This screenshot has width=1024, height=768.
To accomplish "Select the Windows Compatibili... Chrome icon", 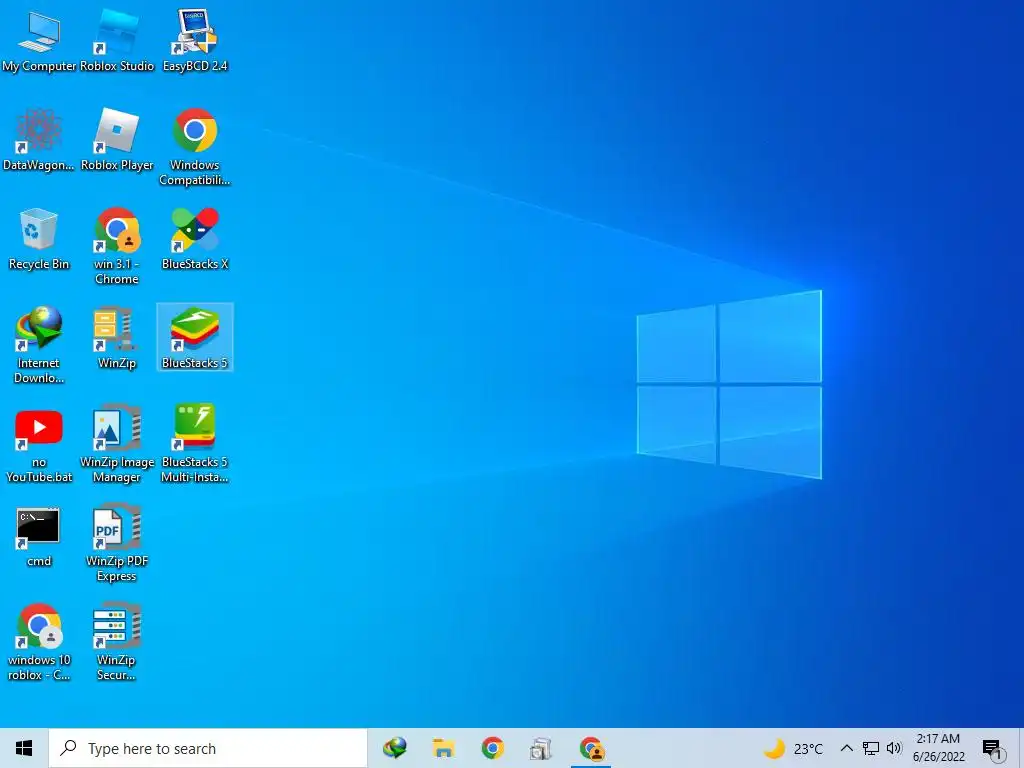I will click(195, 147).
